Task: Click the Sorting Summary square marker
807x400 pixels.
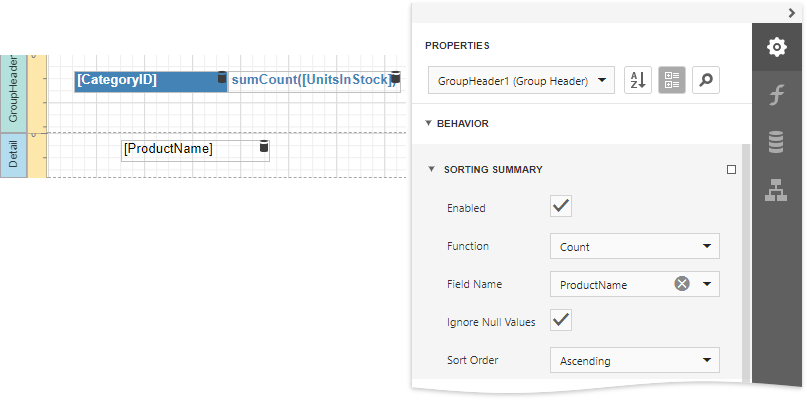Action: click(x=731, y=170)
